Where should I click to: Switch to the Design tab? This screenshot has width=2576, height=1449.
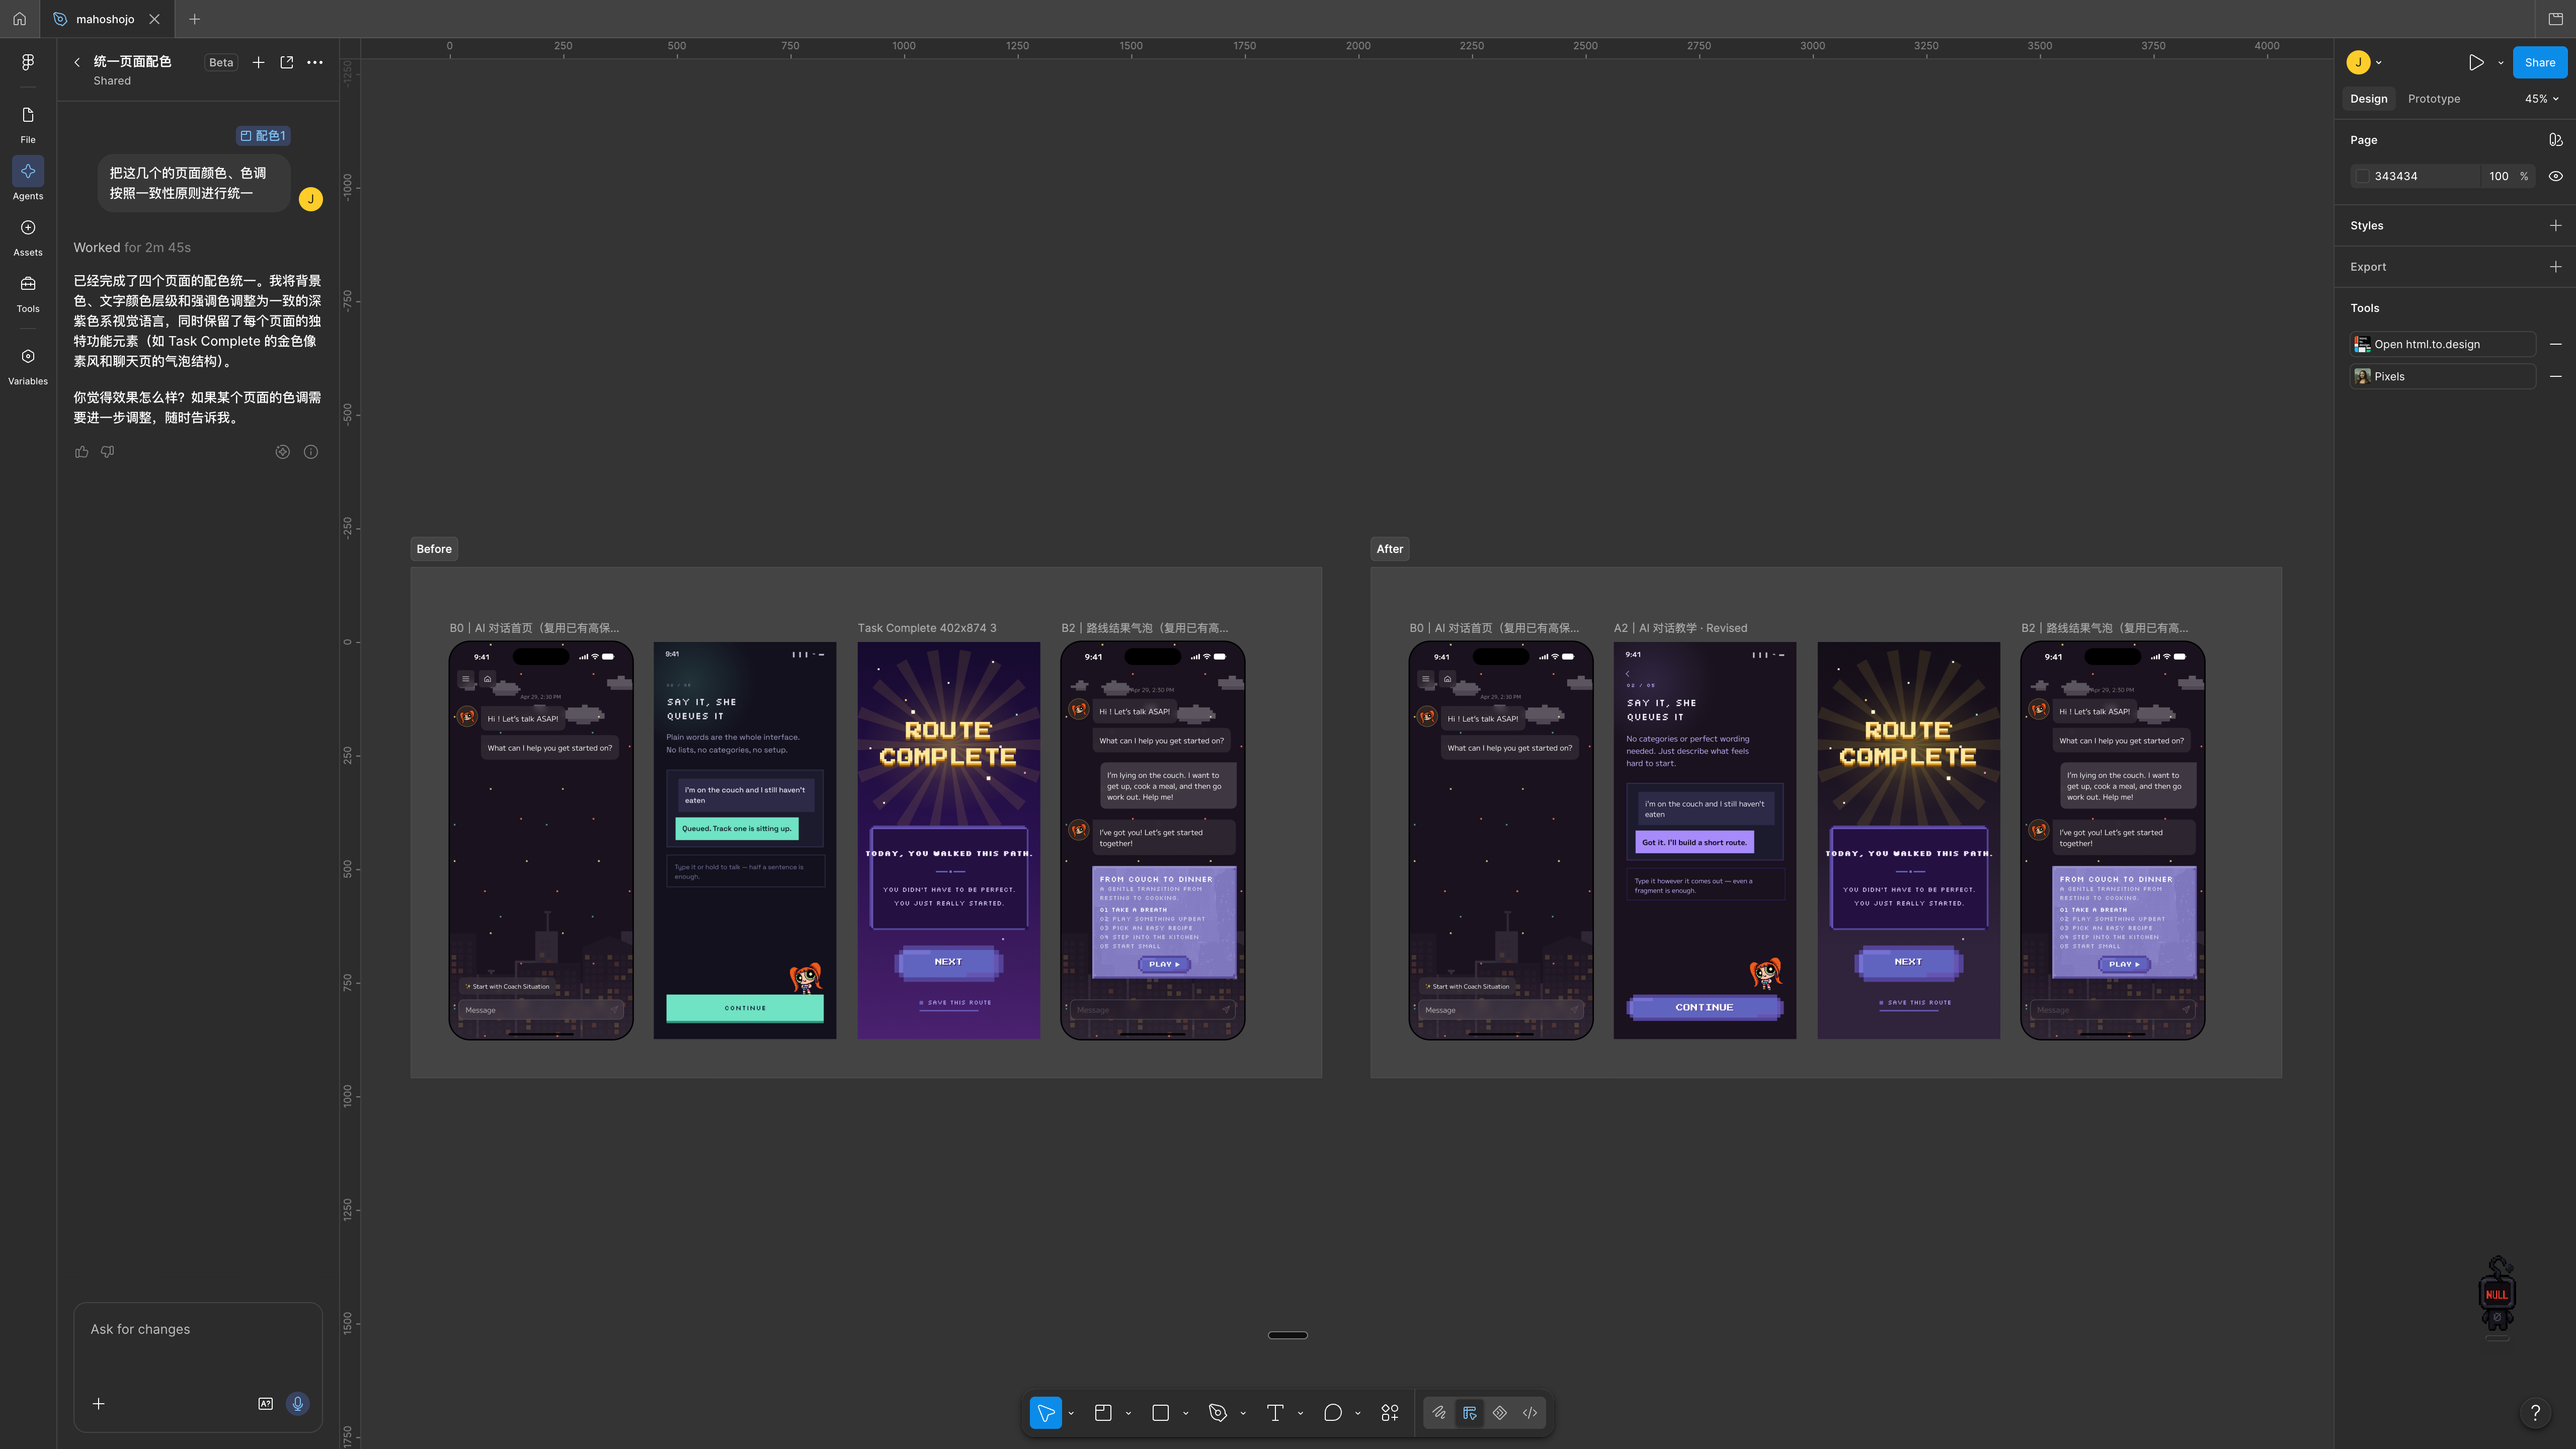(x=2368, y=99)
